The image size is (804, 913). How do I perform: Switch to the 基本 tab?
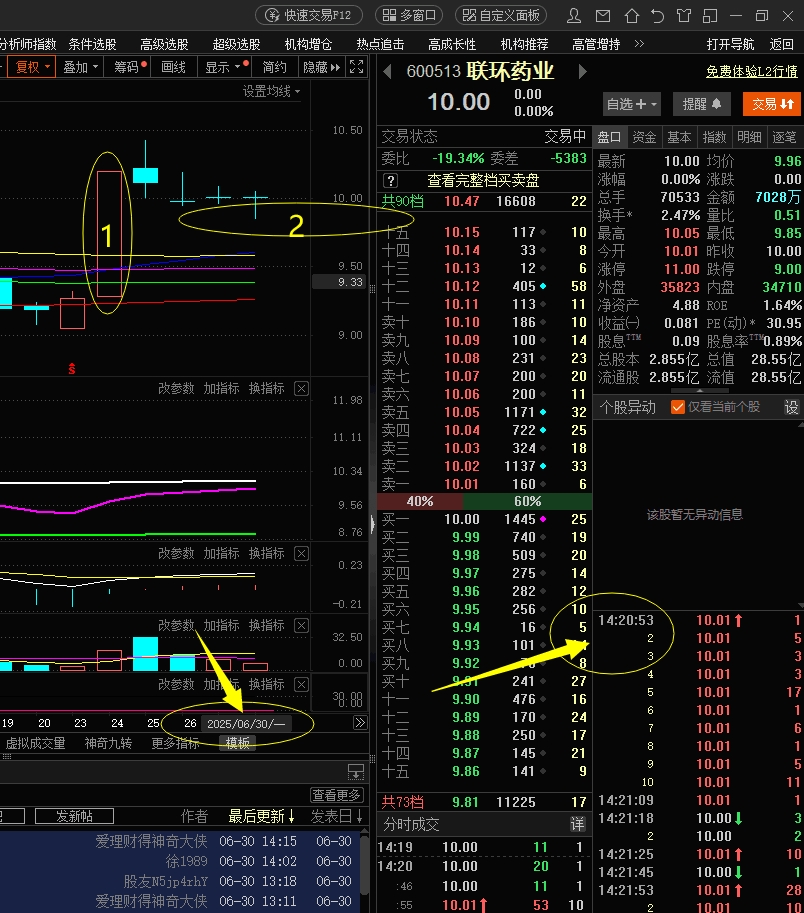coord(679,137)
